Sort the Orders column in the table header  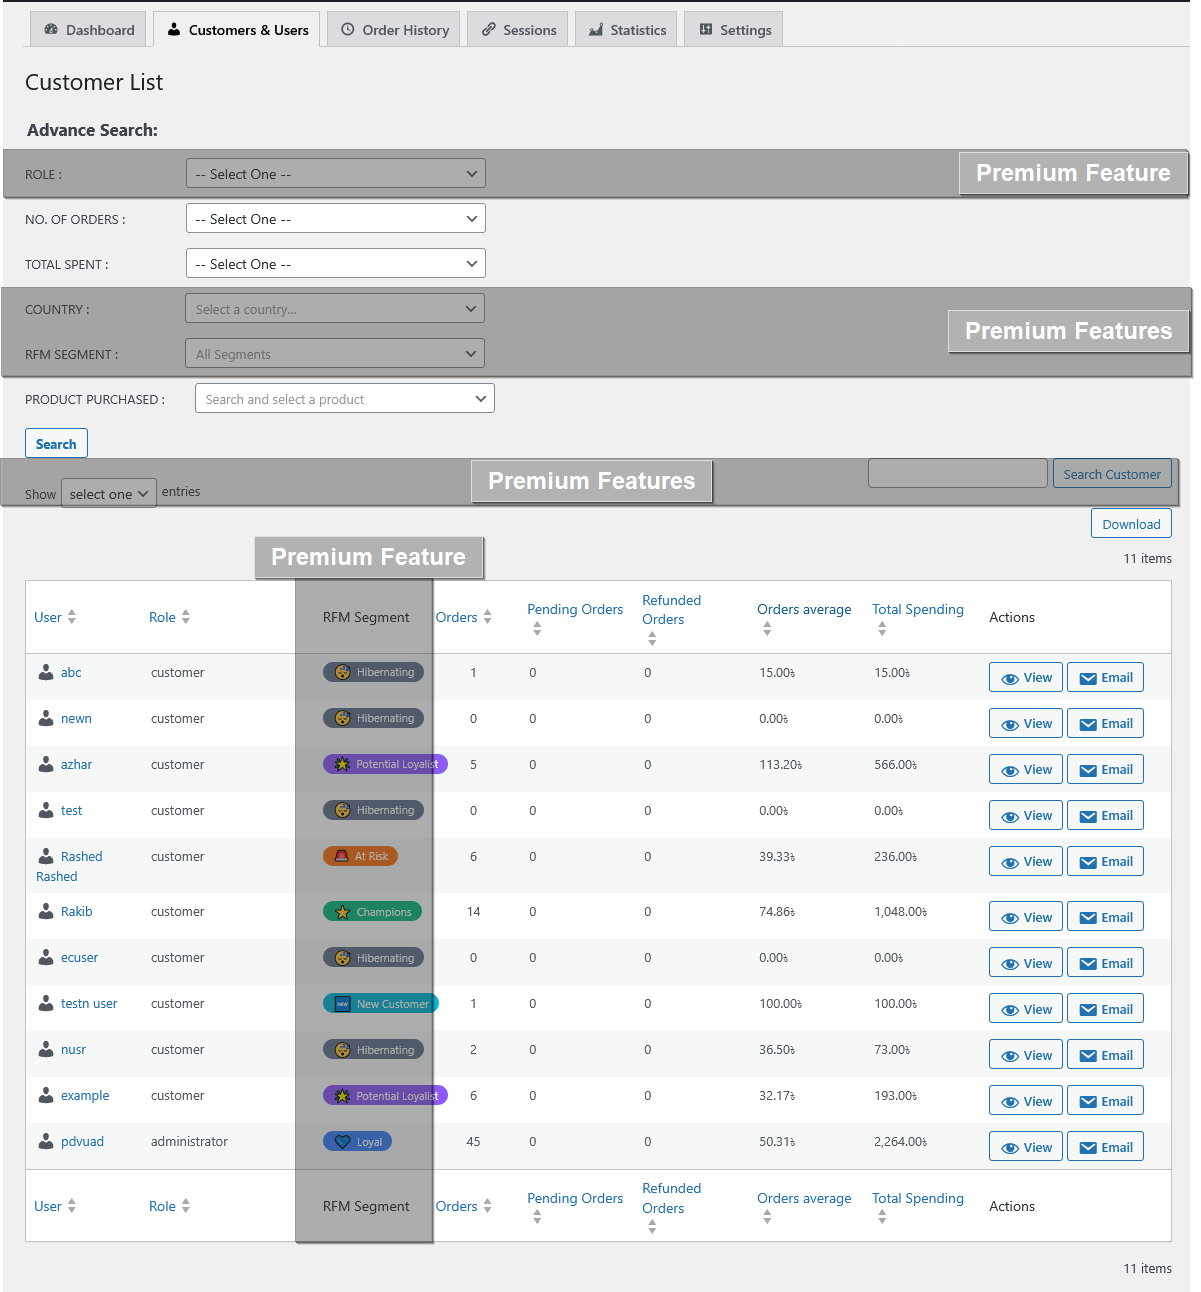tap(487, 617)
